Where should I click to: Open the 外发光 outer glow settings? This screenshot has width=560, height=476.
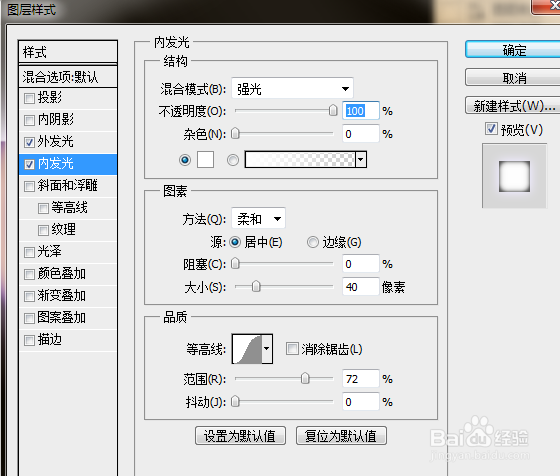(55, 142)
